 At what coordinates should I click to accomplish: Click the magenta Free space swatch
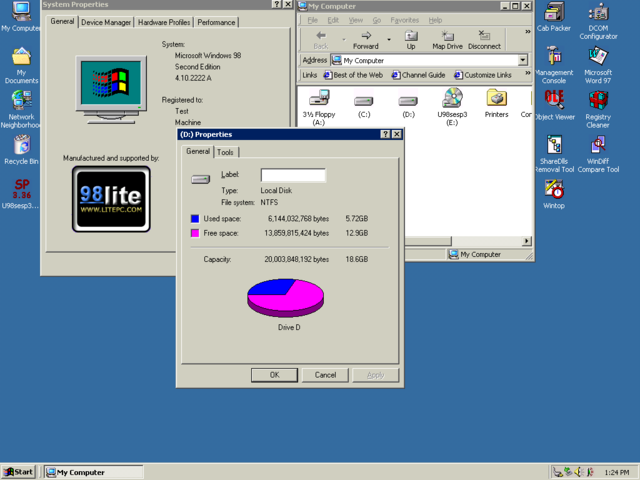[195, 233]
